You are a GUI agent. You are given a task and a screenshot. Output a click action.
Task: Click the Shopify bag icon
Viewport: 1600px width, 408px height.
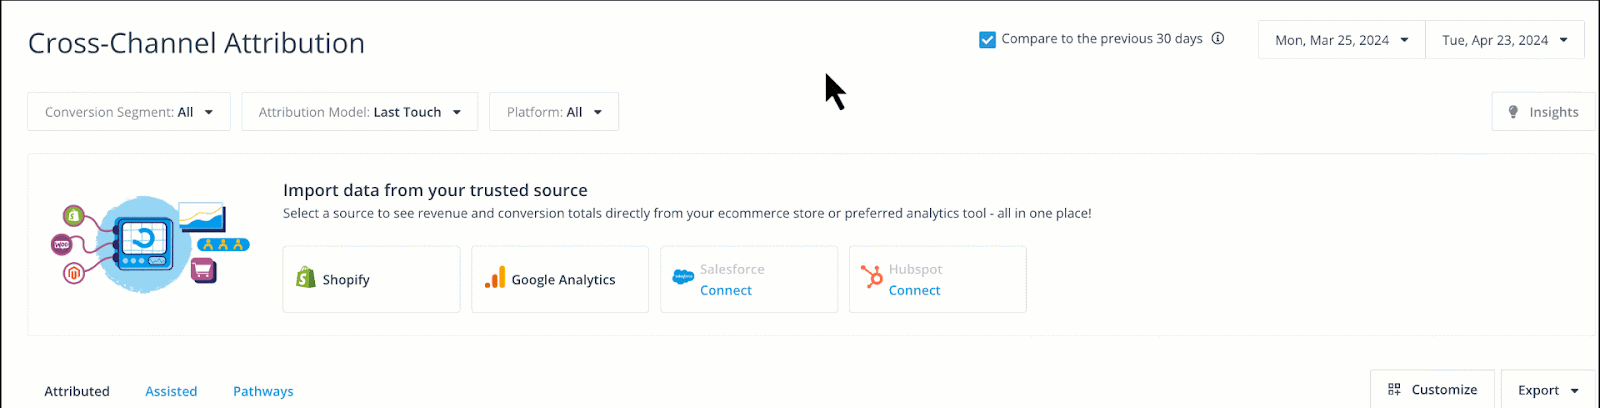tap(306, 278)
